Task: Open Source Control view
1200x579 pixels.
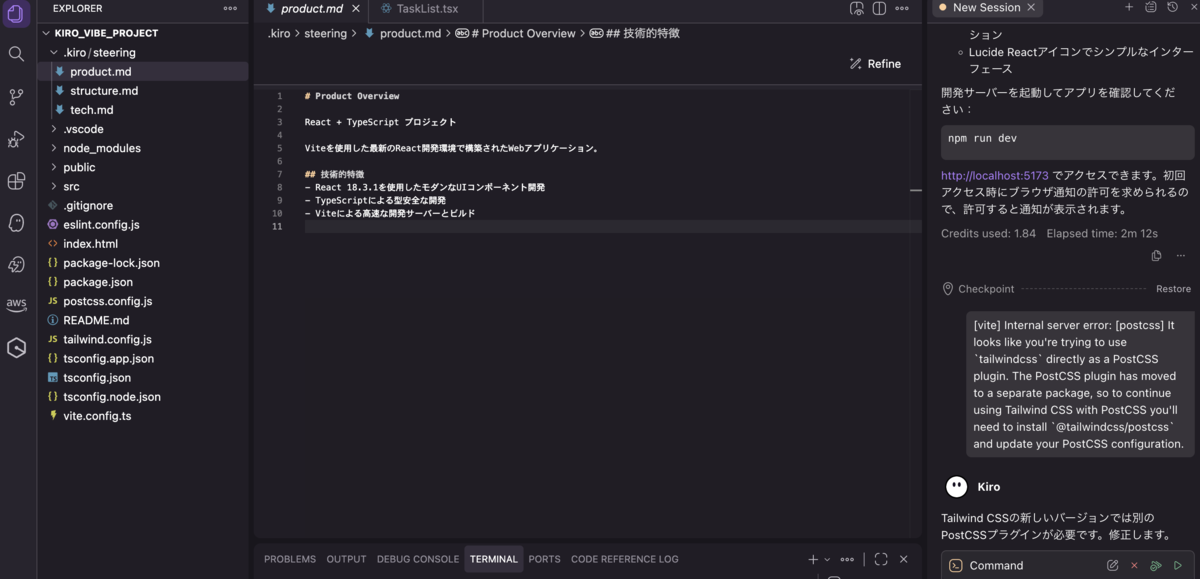Action: tap(16, 97)
